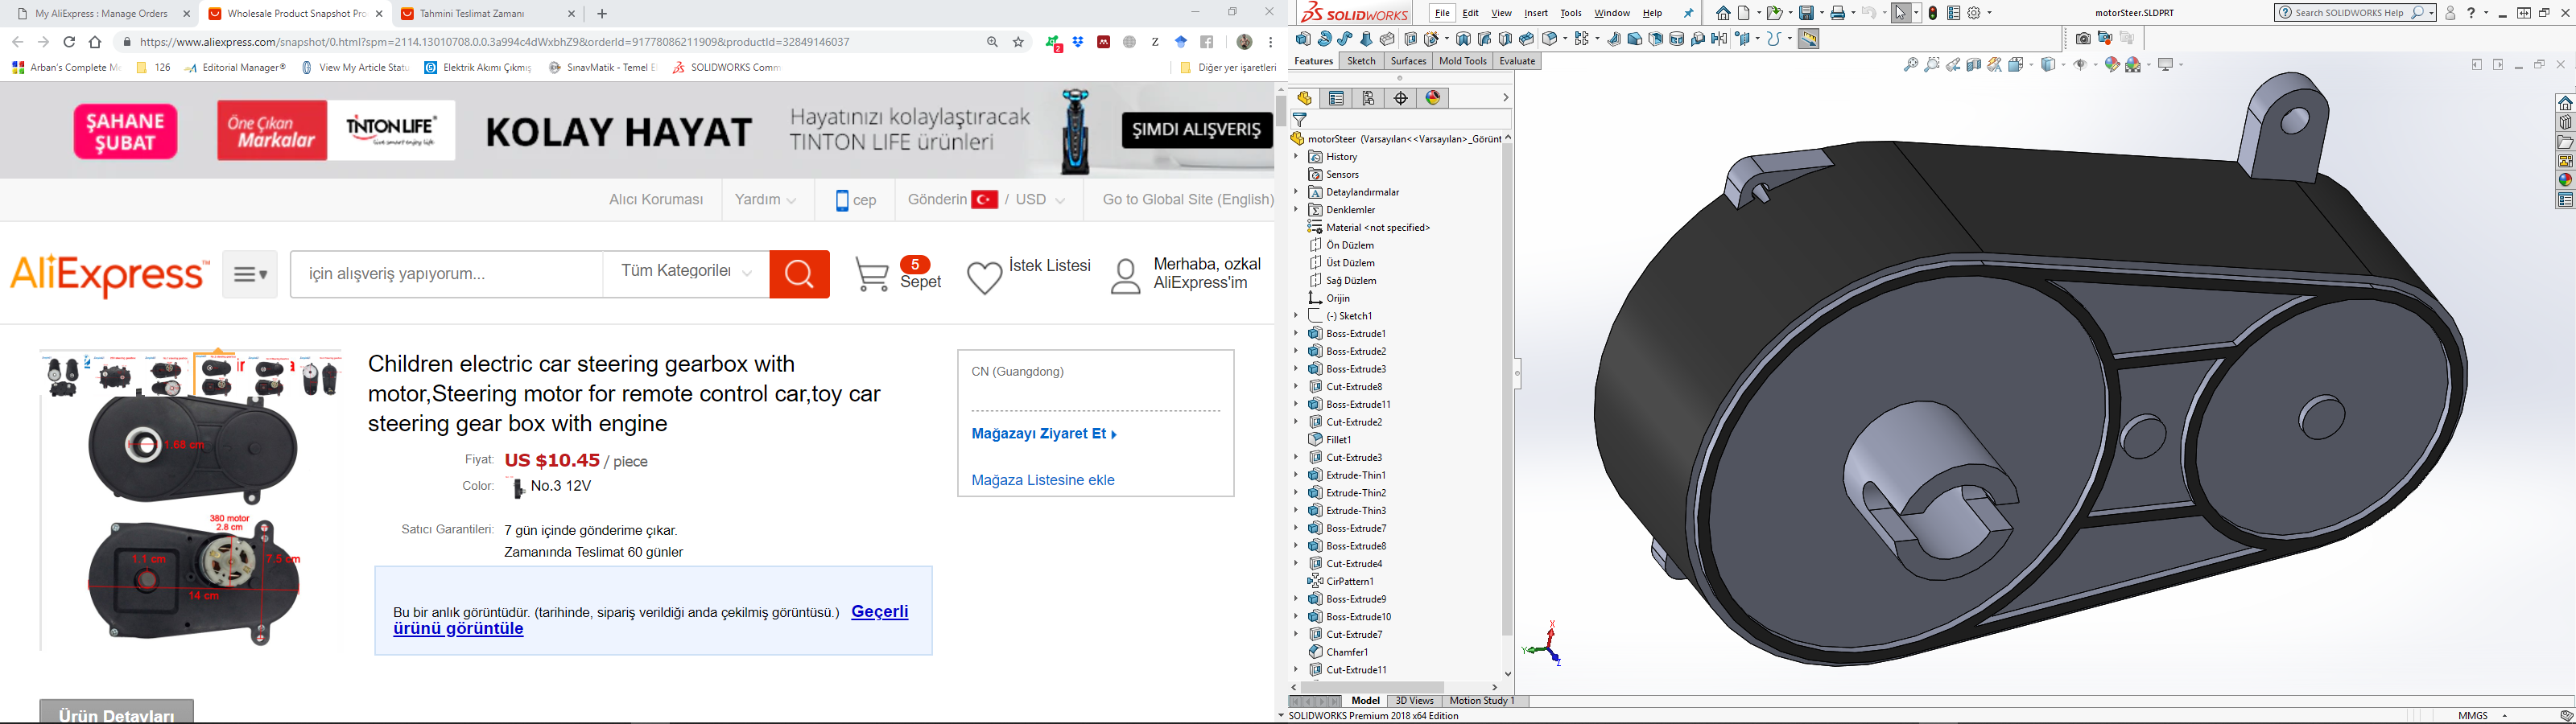The height and width of the screenshot is (724, 2576).
Task: Select the Extruded Boss/Base tool in SolidWorks
Action: pyautogui.click(x=1303, y=39)
